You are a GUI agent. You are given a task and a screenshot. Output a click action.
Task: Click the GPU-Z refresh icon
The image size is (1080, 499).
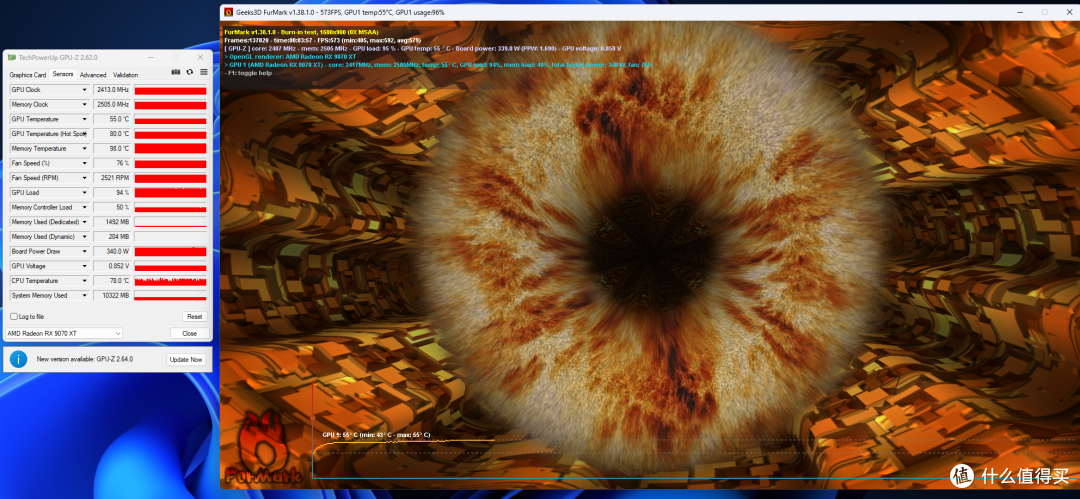189,72
